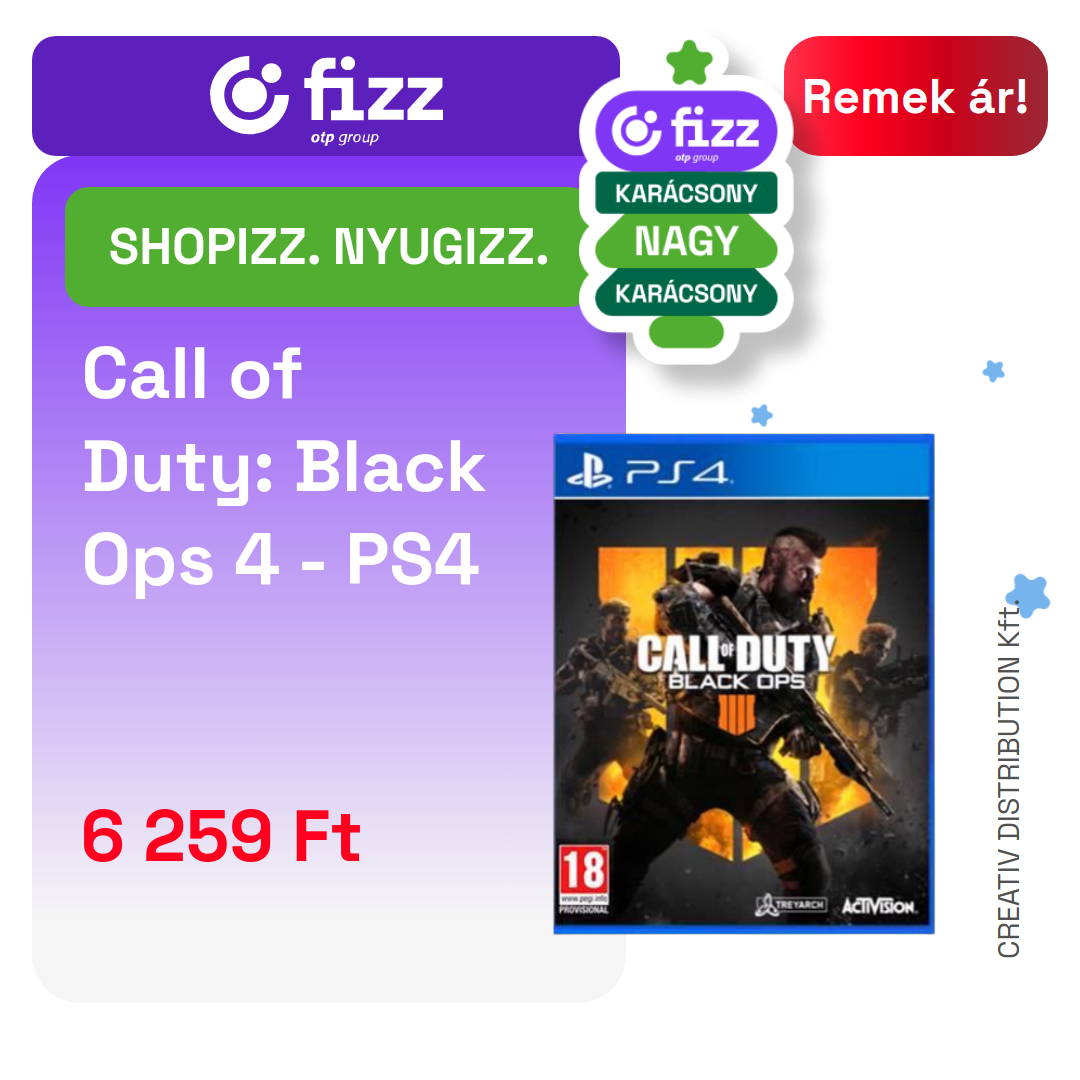
Task: Click the CREATIV DISTRIBUTION Kft. vertical text
Action: (1008, 781)
